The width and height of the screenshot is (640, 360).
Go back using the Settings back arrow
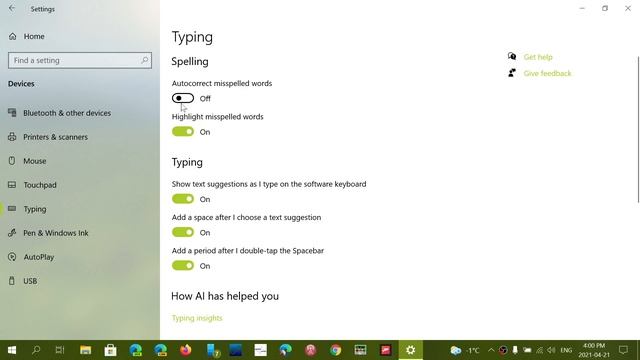(x=12, y=9)
